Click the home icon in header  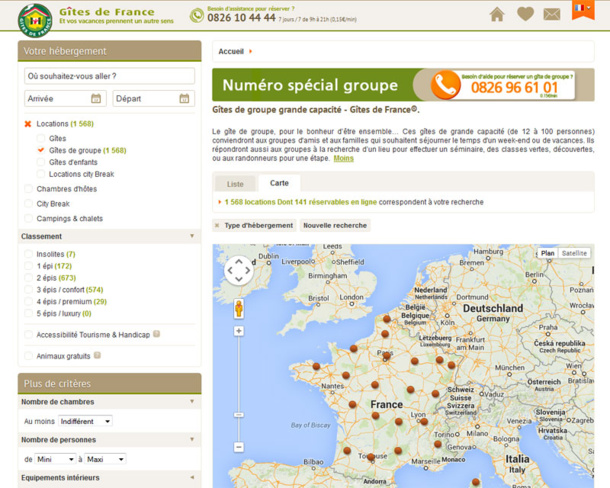pyautogui.click(x=497, y=14)
